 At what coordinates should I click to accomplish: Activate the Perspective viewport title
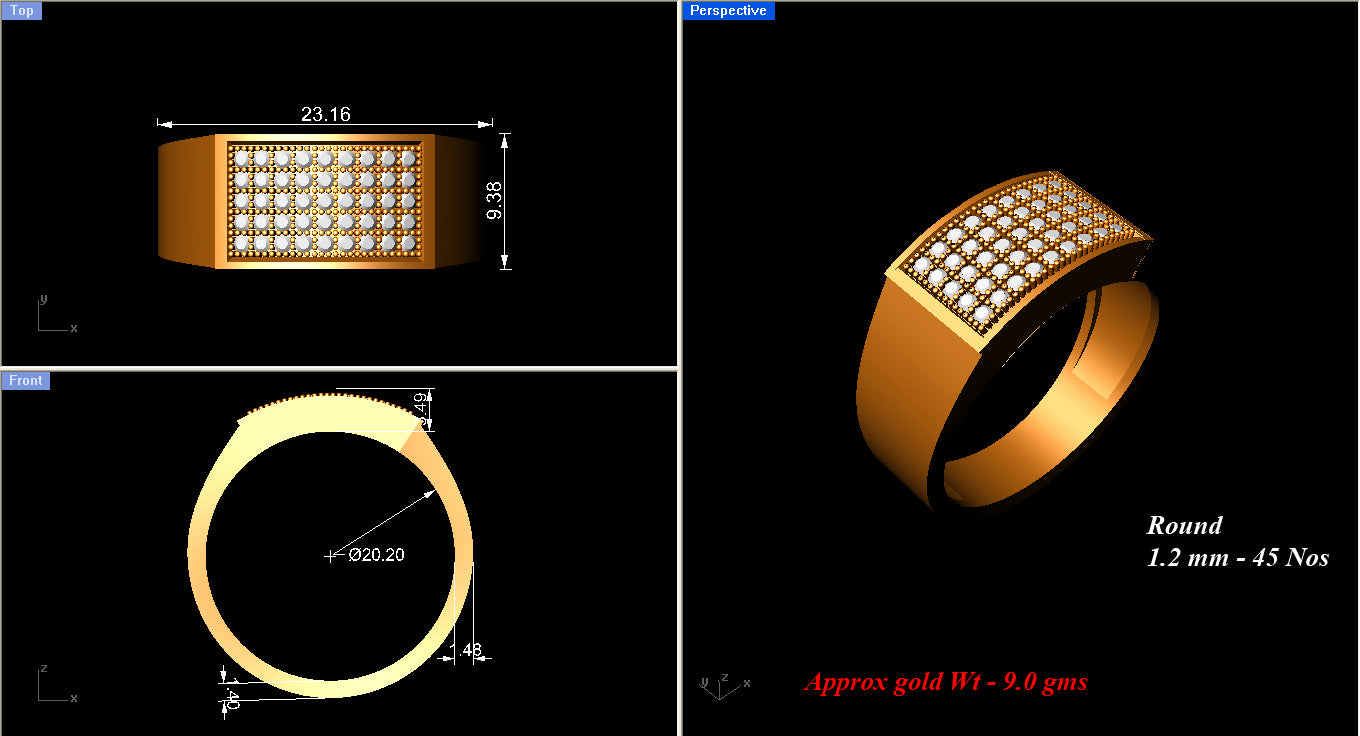coord(728,10)
